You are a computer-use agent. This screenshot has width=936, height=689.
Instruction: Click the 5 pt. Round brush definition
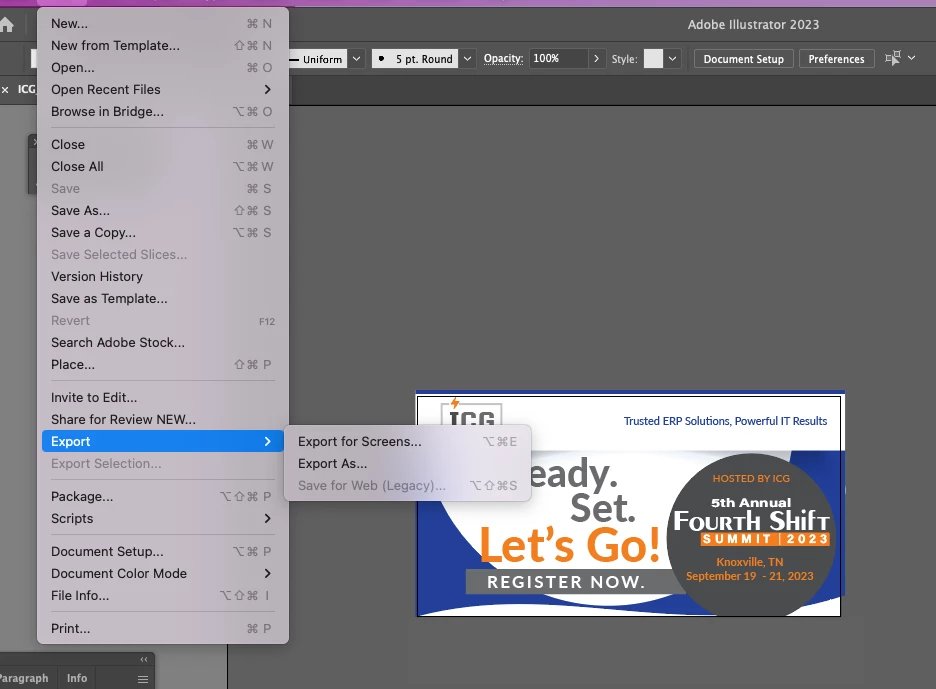[415, 59]
